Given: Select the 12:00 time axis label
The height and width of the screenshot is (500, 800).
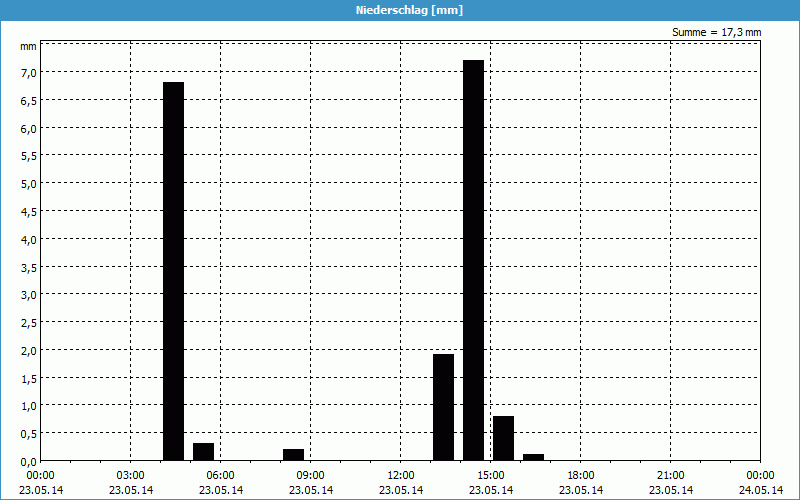Looking at the screenshot, I should (x=401, y=475).
